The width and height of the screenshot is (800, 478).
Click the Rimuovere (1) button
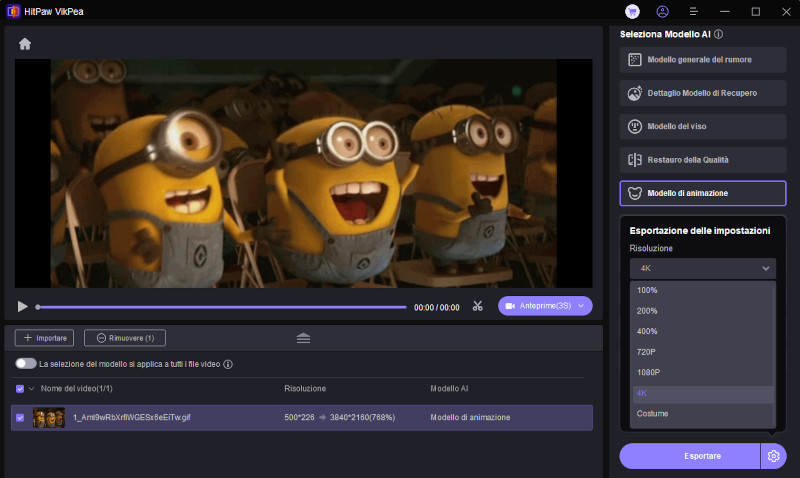click(x=125, y=338)
